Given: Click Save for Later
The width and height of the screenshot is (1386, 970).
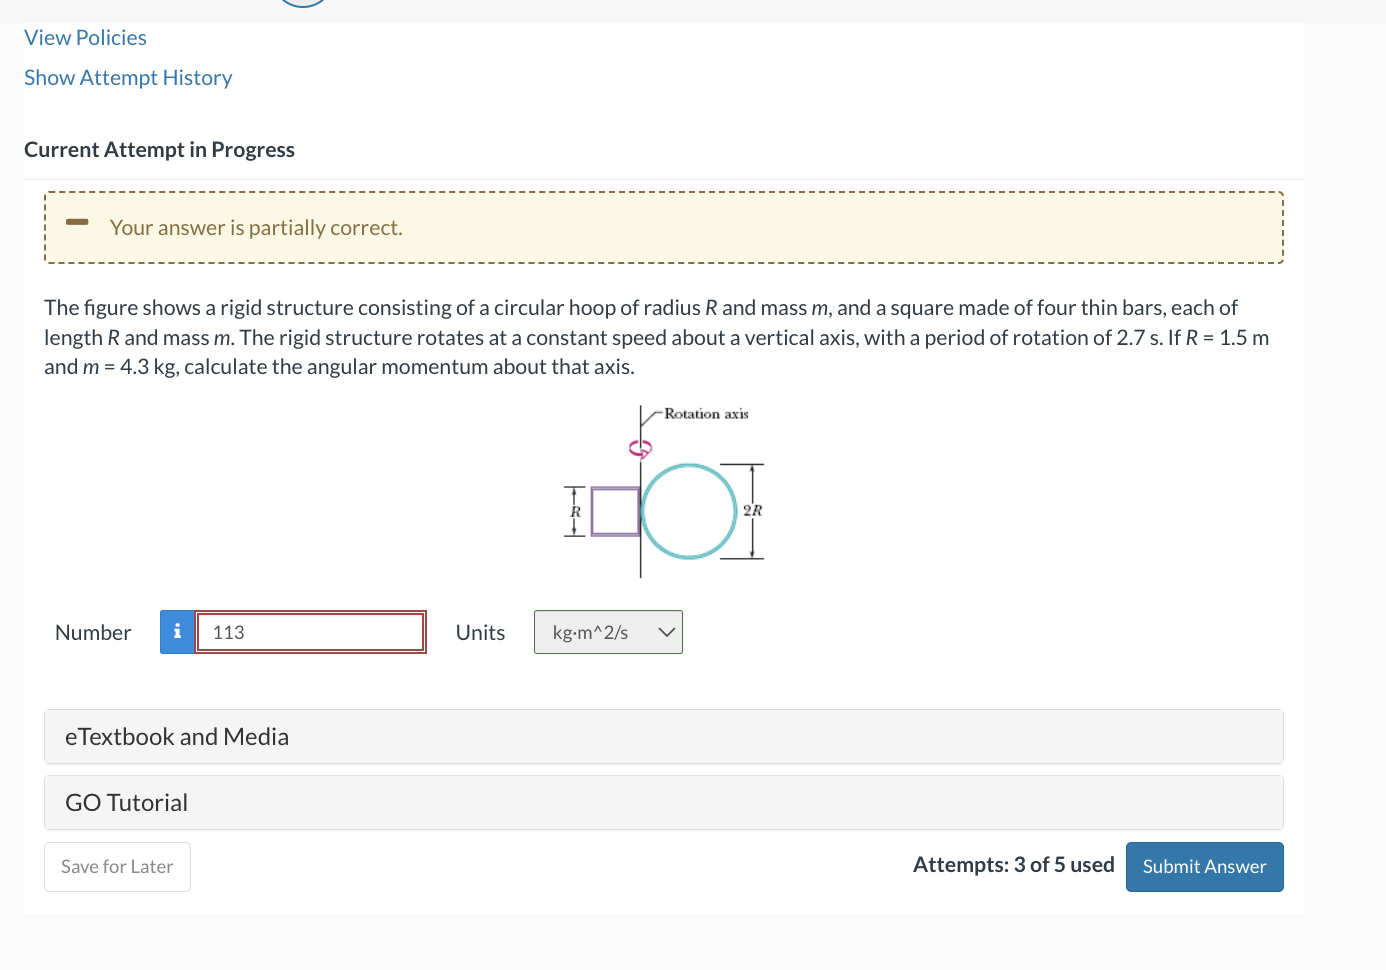Looking at the screenshot, I should click(117, 866).
